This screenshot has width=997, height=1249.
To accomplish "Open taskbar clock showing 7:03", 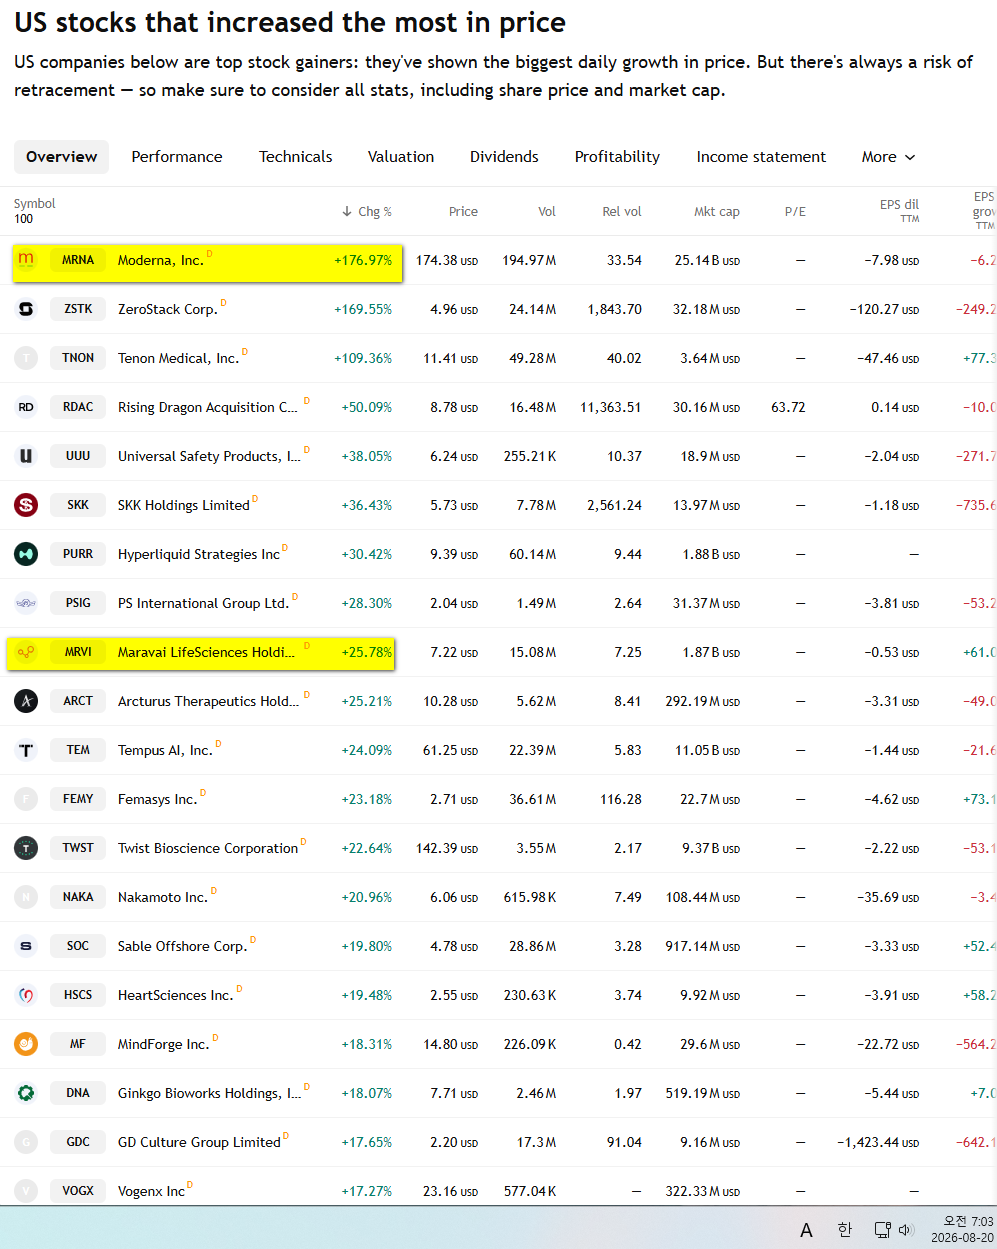I will tap(962, 1229).
